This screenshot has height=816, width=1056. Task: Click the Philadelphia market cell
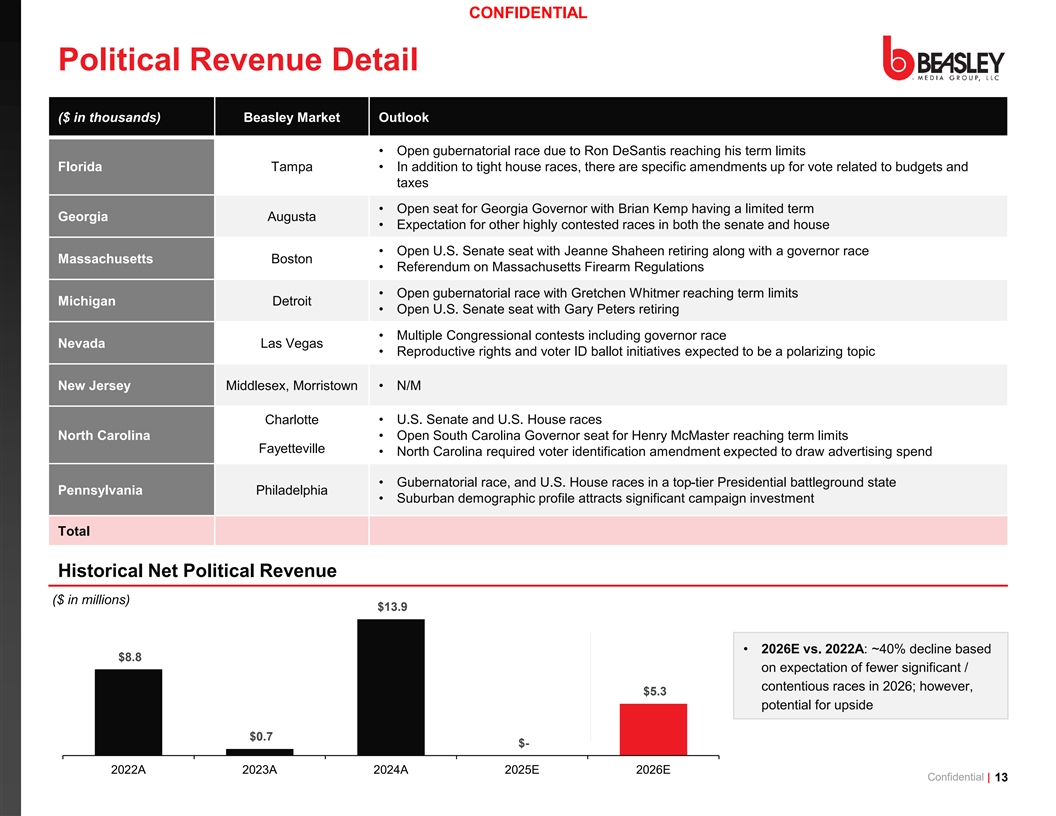point(292,490)
